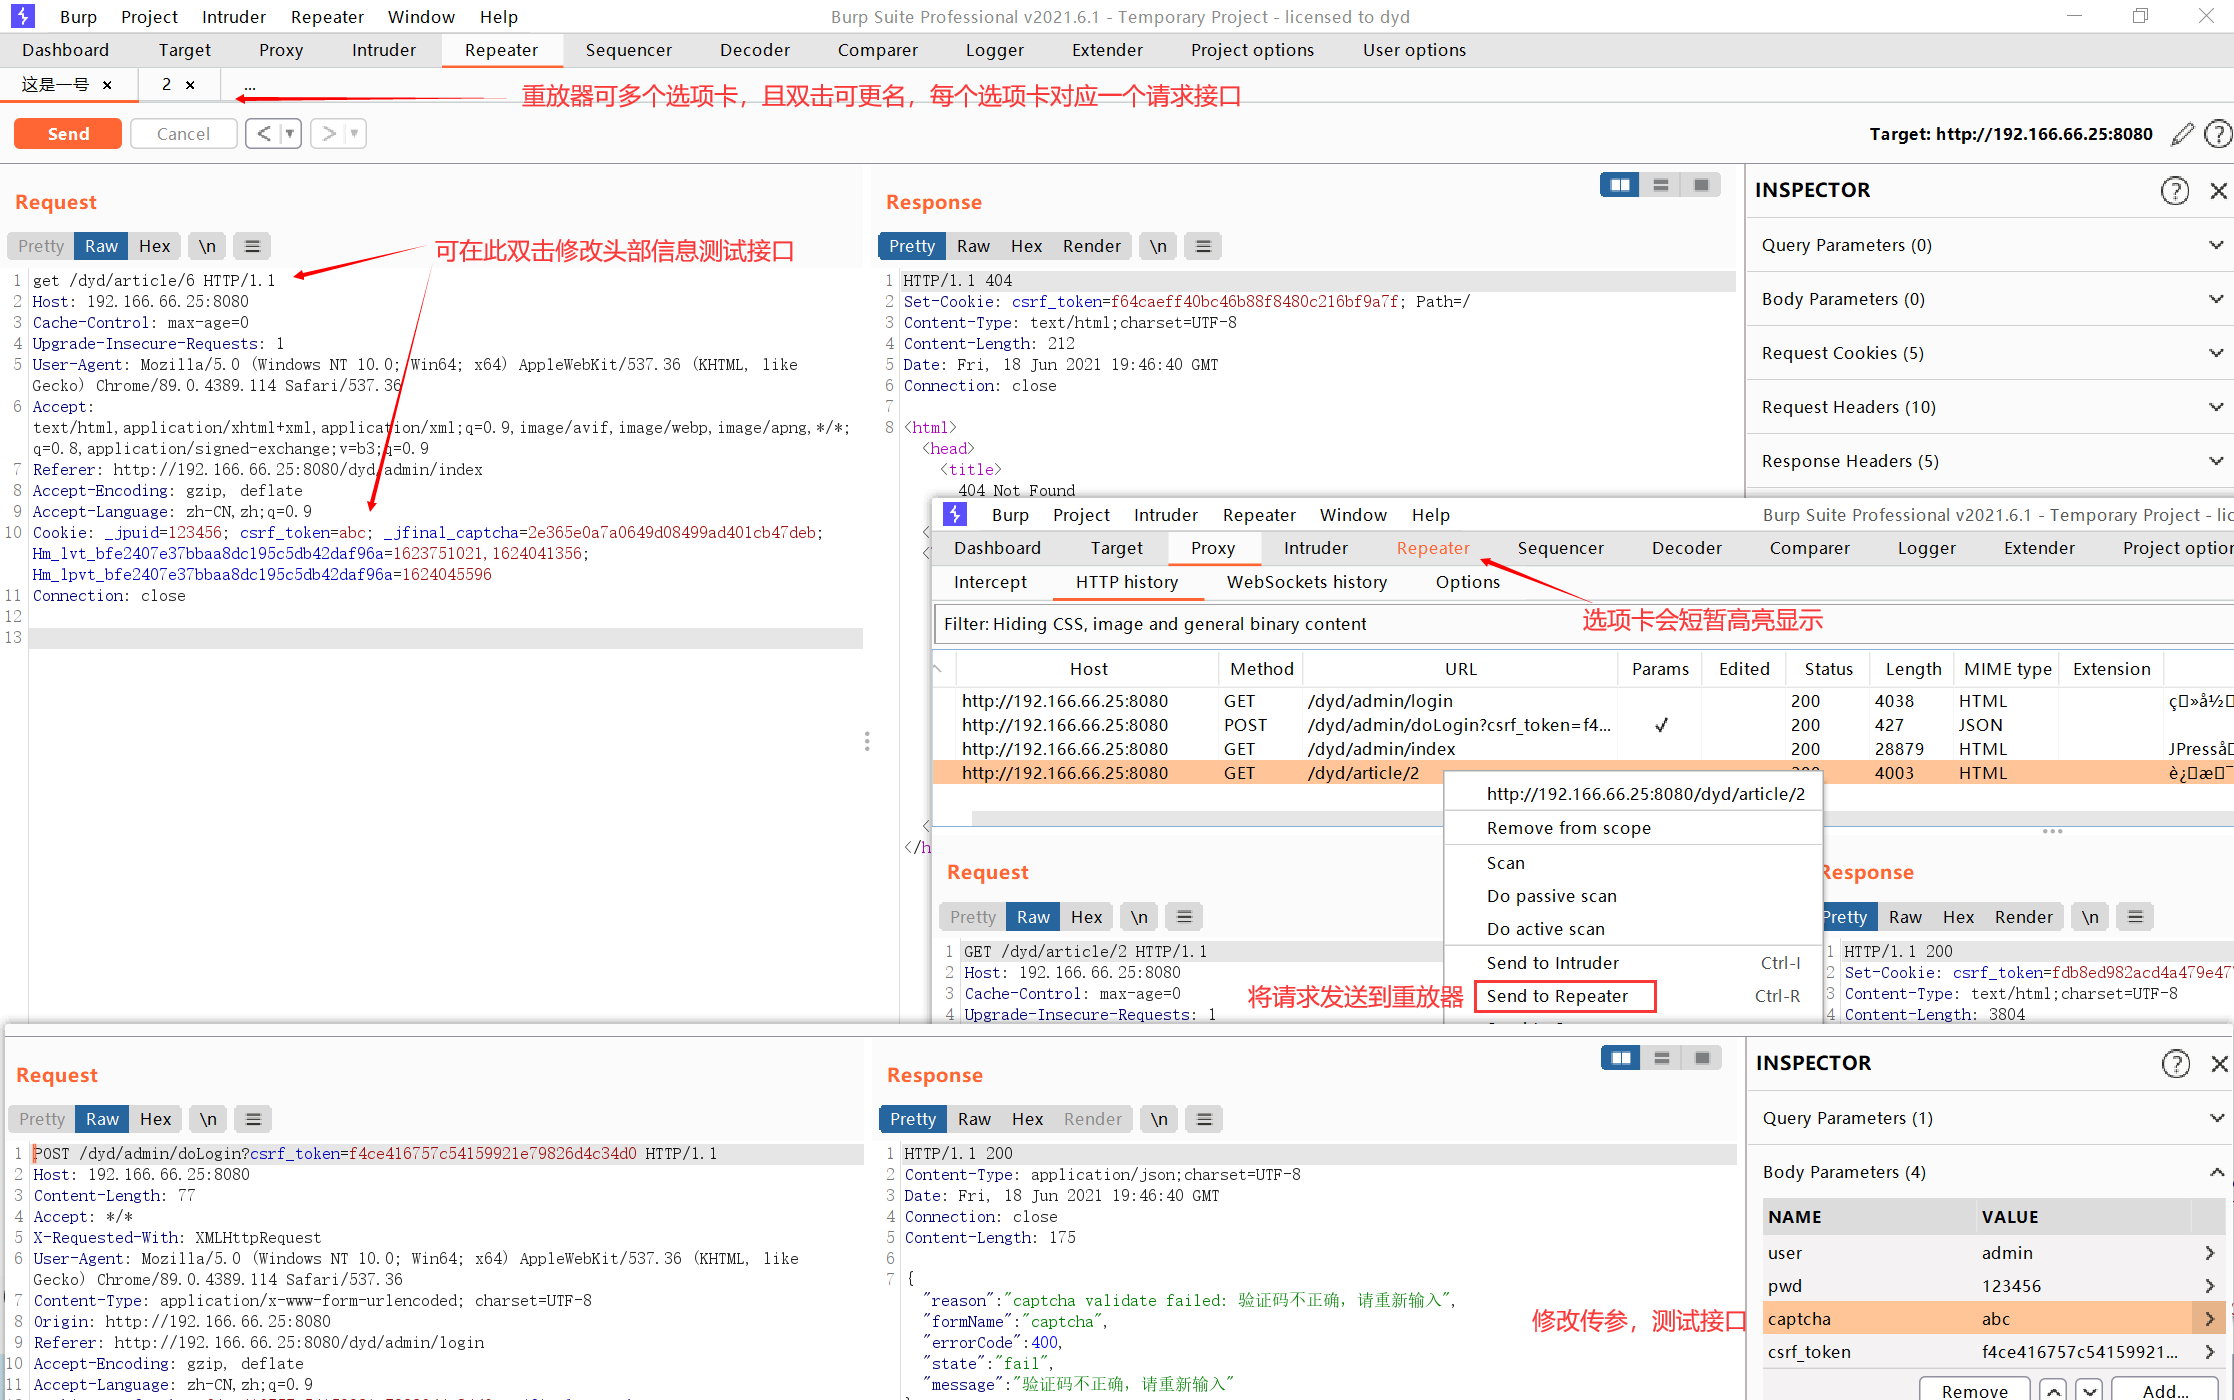This screenshot has height=1400, width=2234.
Task: Open the Decoder main tab
Action: coord(755,50)
